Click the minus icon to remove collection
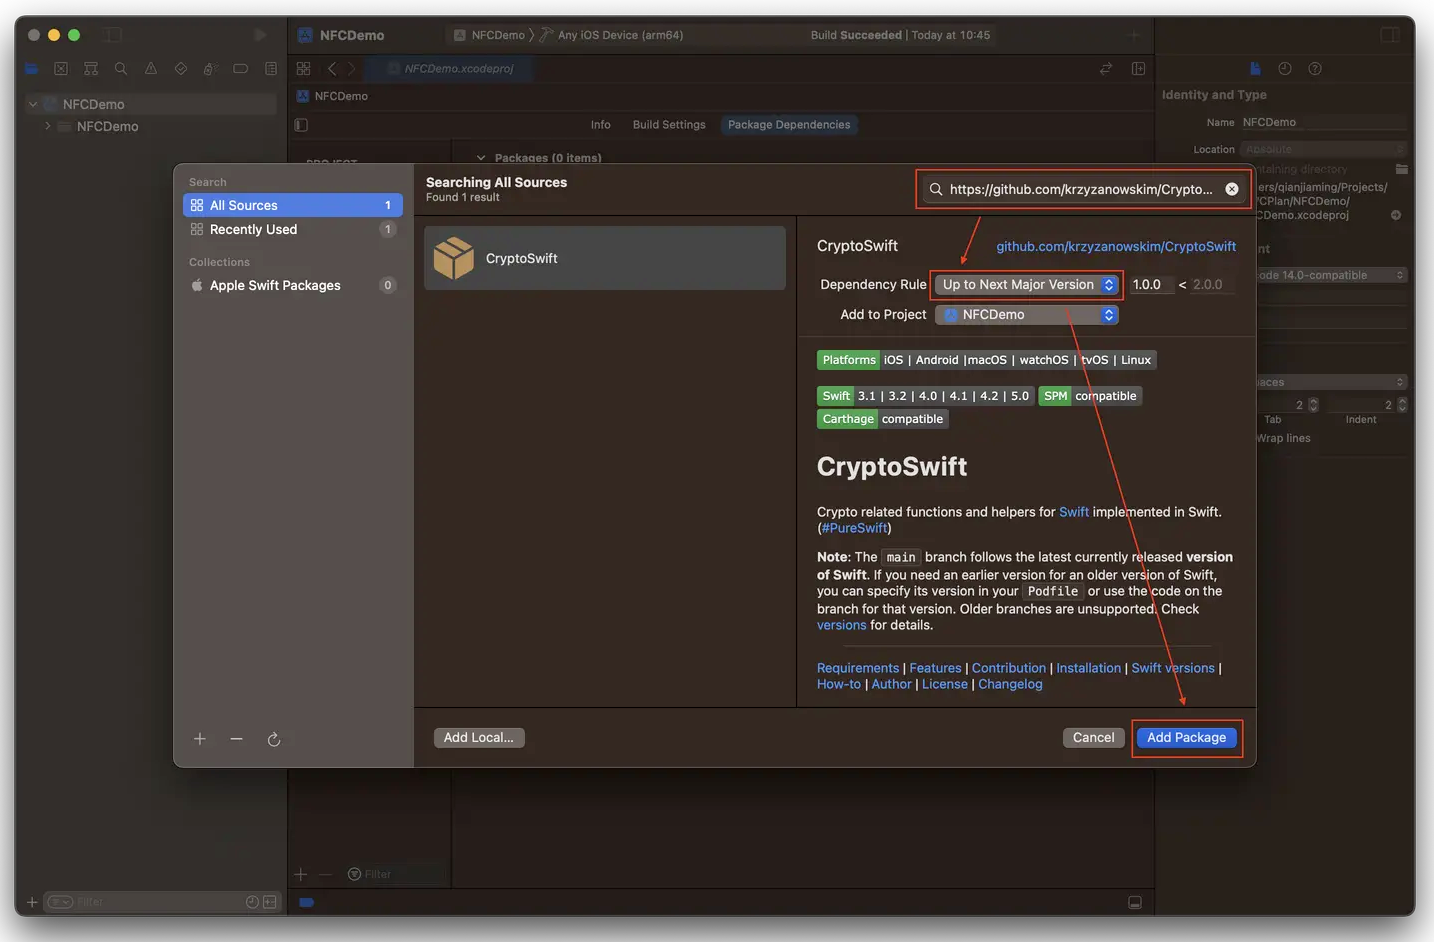Image resolution: width=1434 pixels, height=942 pixels. 236,739
